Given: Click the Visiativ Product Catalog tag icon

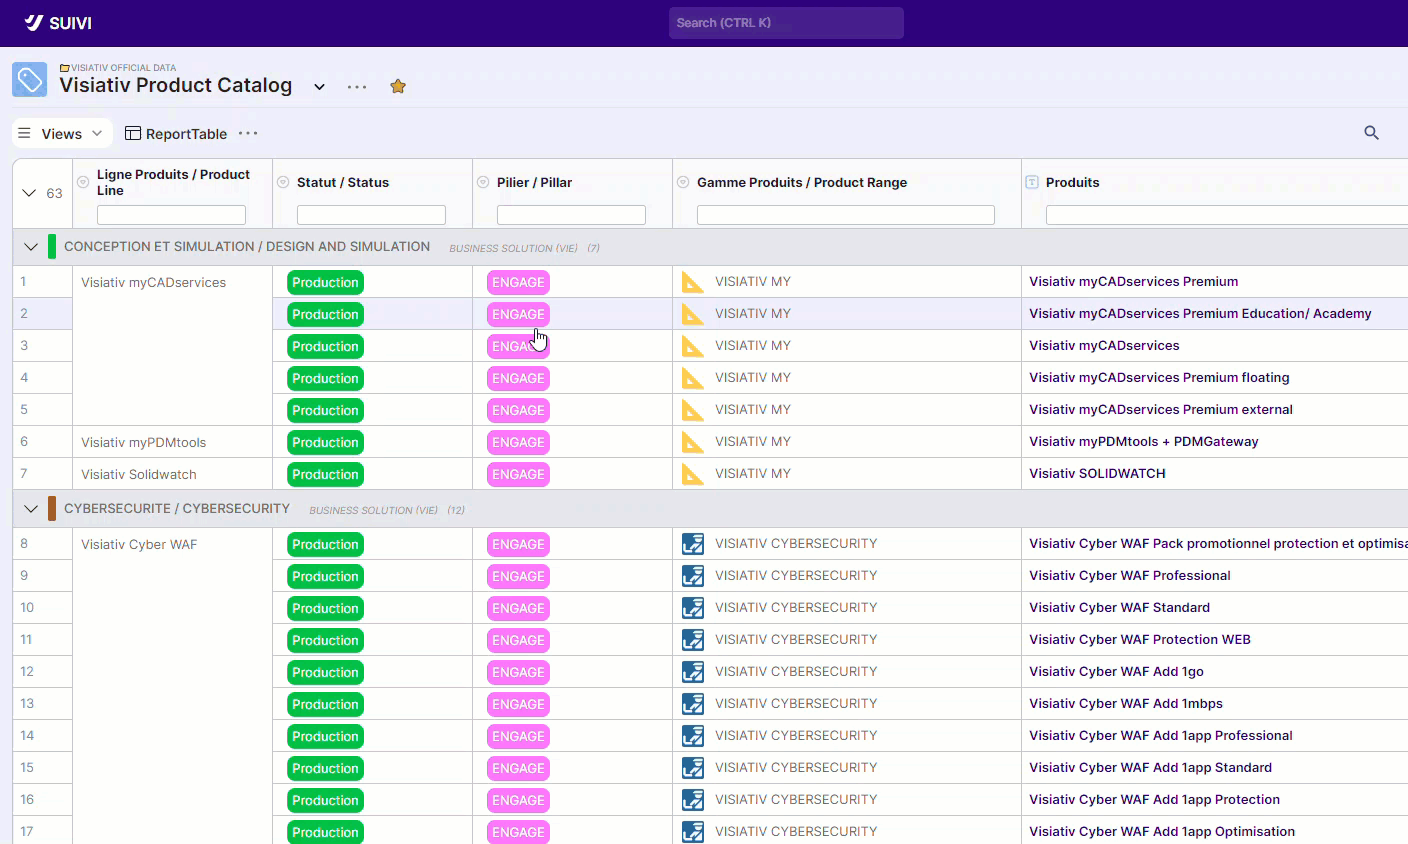Looking at the screenshot, I should point(30,80).
